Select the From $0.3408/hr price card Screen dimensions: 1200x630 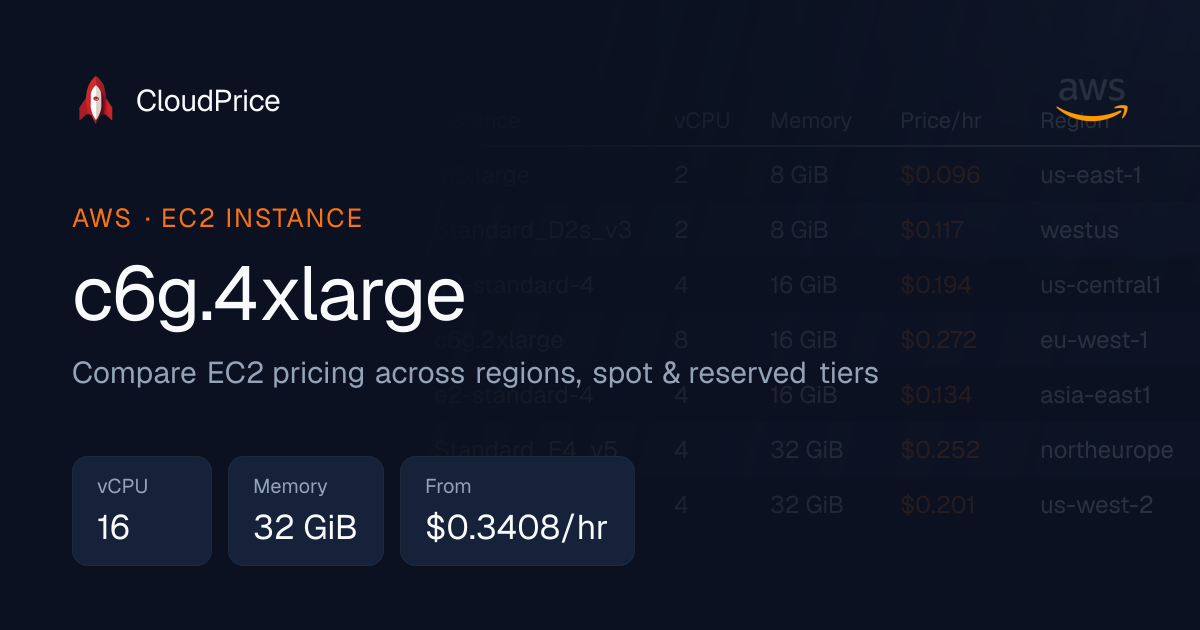pos(517,511)
